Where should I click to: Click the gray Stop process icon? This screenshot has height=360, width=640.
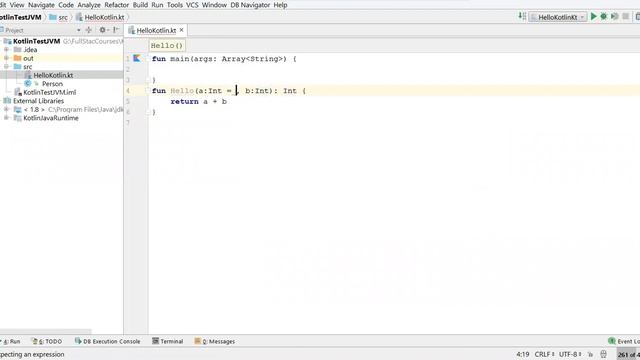(x=625, y=16)
